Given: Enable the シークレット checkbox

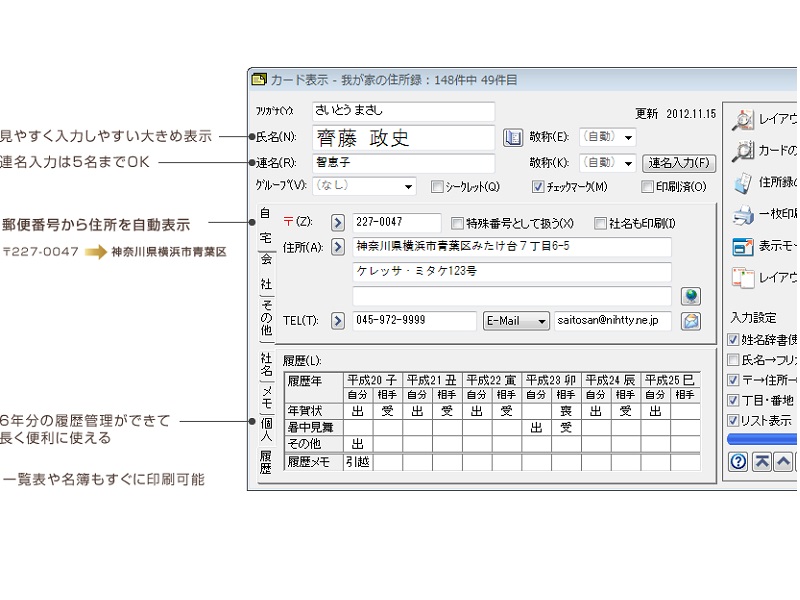Looking at the screenshot, I should tap(437, 186).
